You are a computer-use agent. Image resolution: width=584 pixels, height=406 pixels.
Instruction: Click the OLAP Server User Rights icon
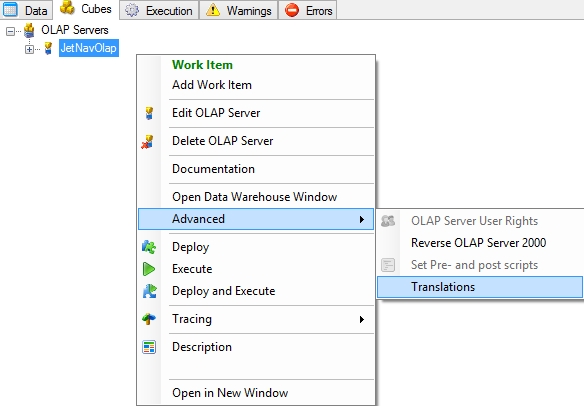pyautogui.click(x=388, y=221)
